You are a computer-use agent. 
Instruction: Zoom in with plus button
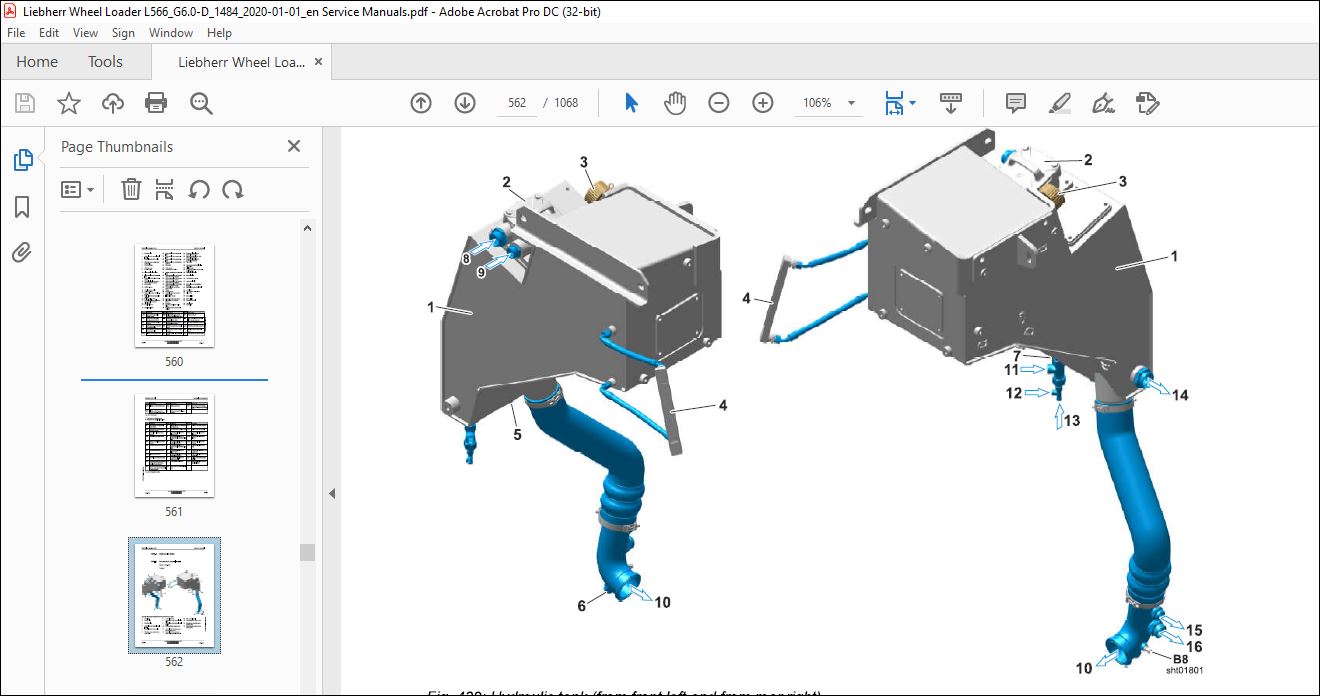pyautogui.click(x=763, y=103)
